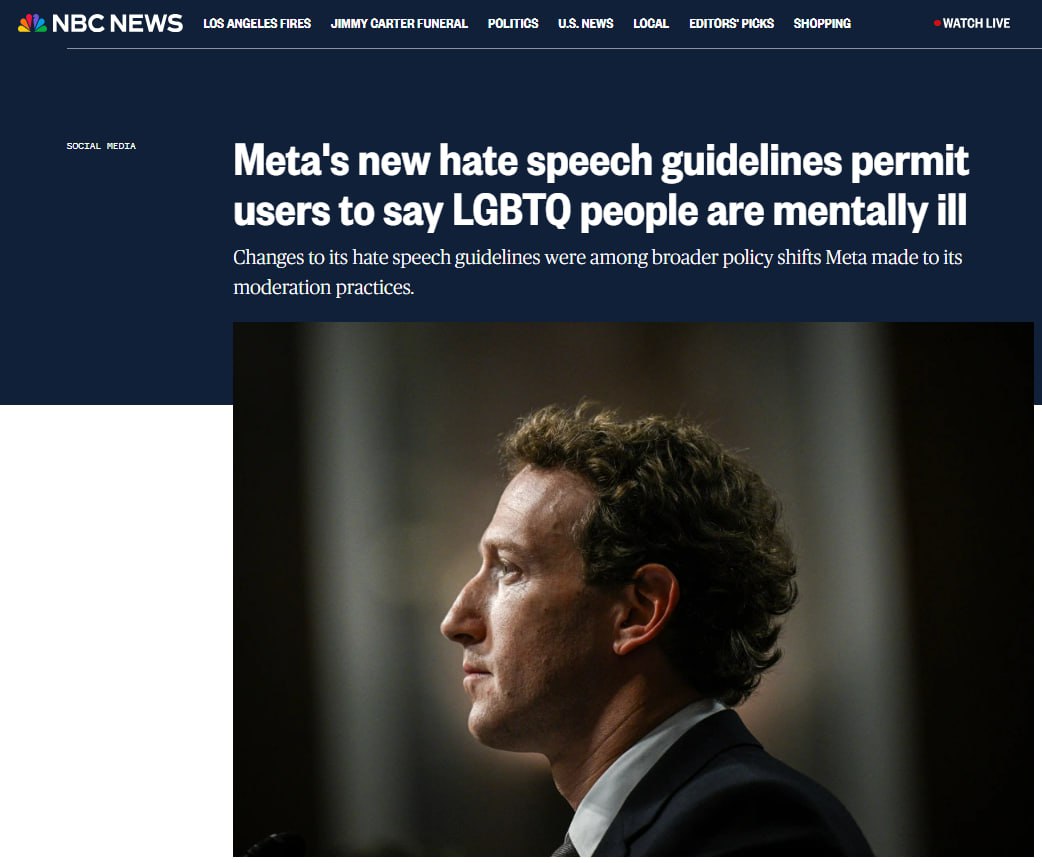Click the Watch Live link

pos(976,23)
